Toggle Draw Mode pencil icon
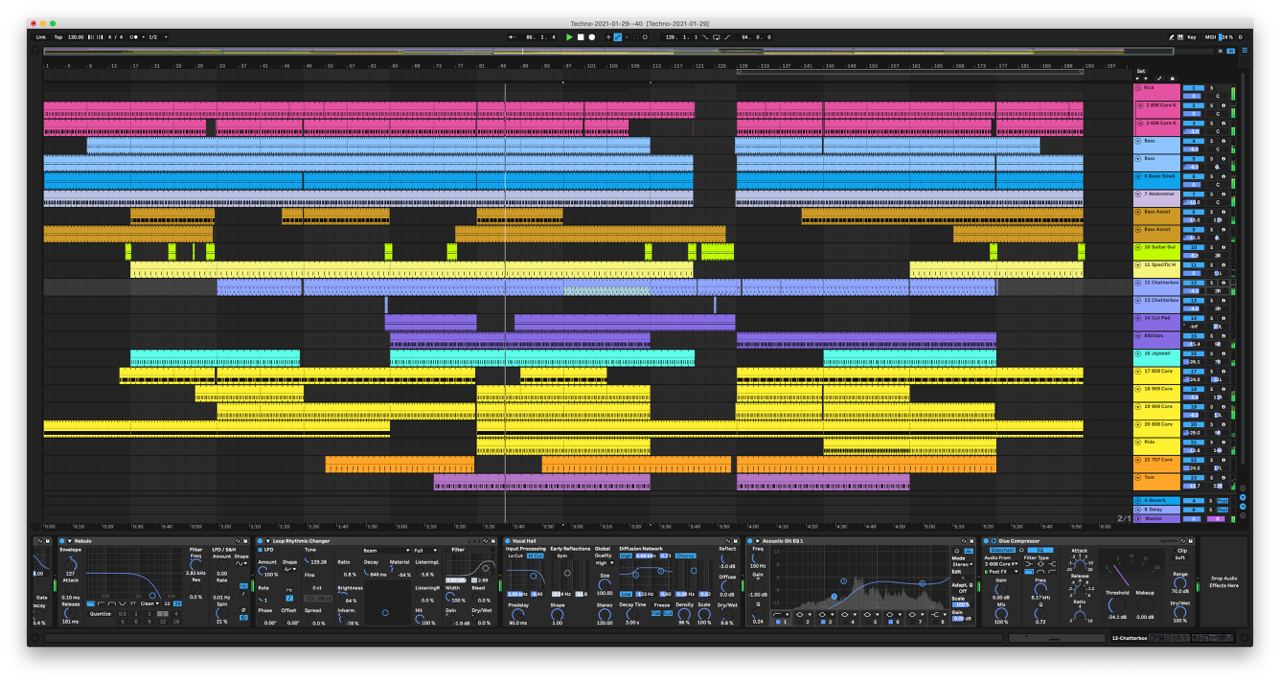This screenshot has height=682, width=1280. tap(1171, 37)
